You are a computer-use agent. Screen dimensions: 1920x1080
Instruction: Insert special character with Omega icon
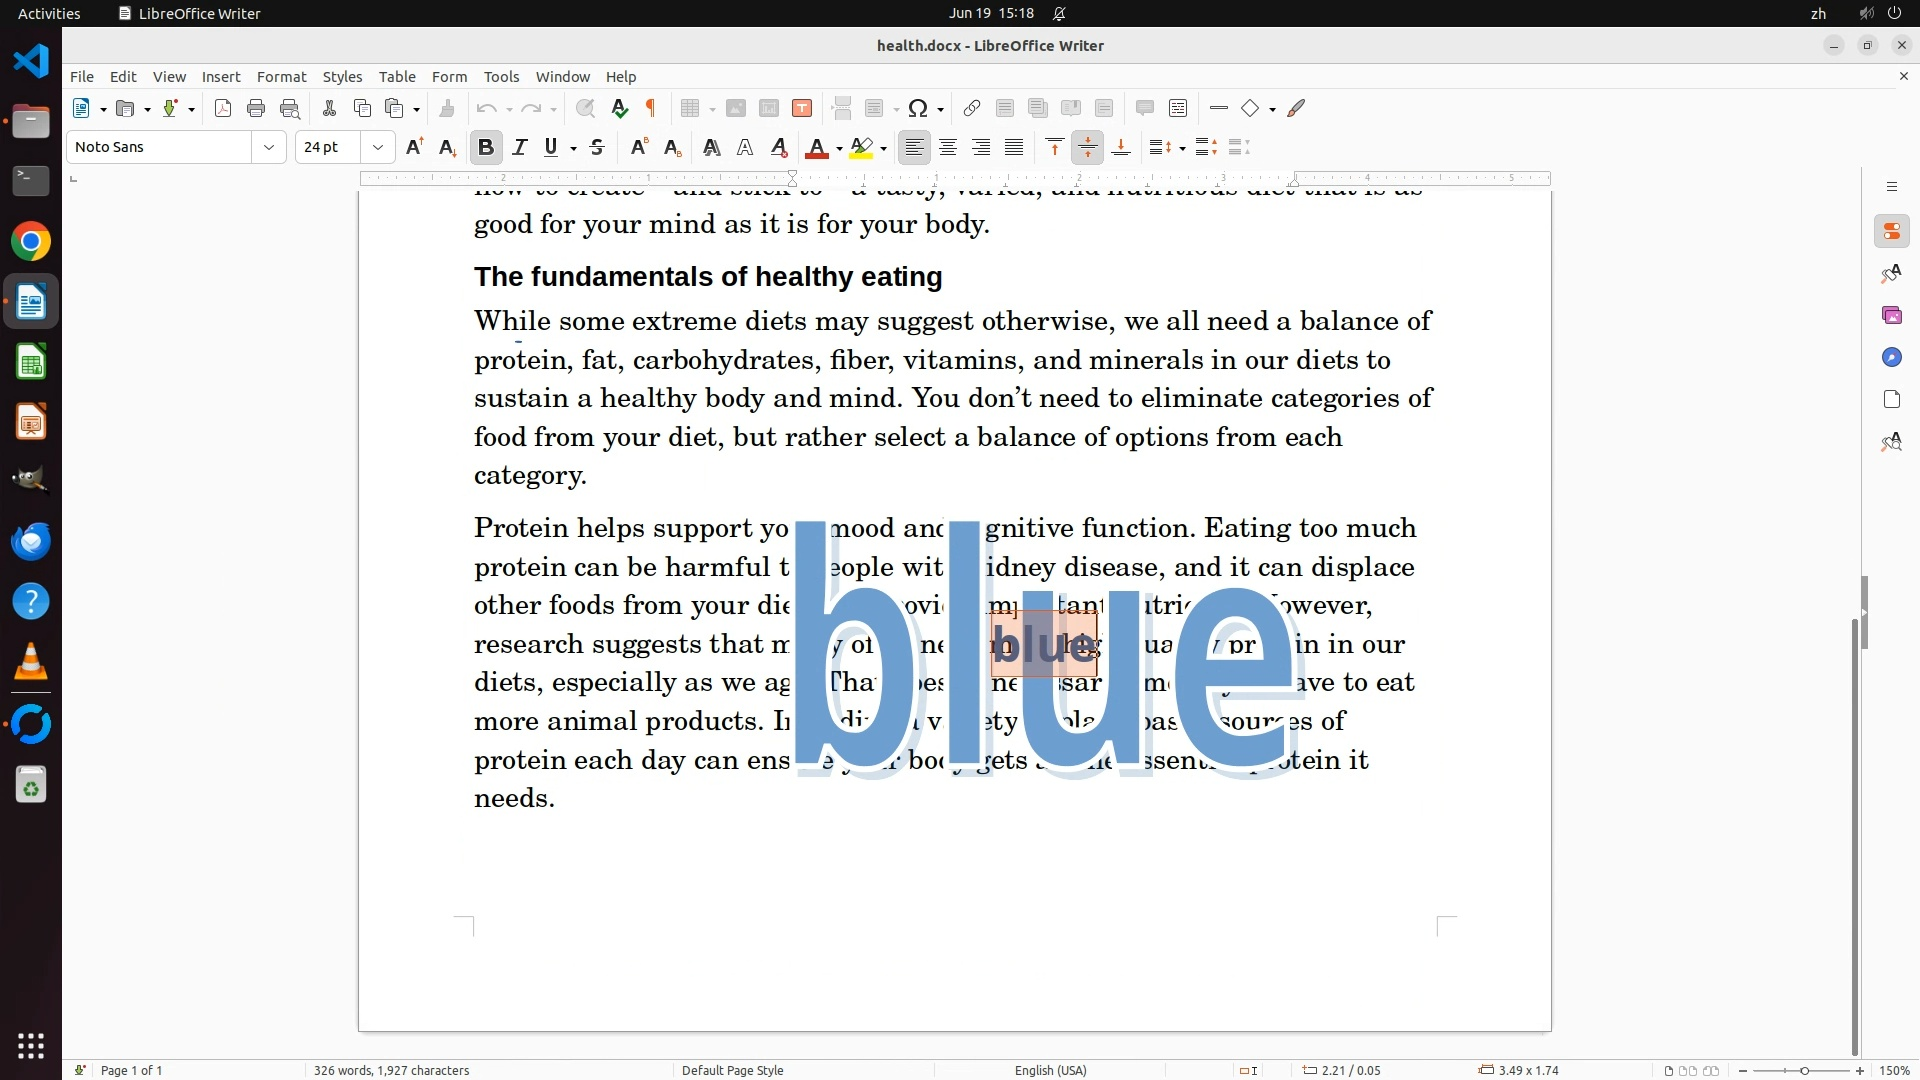(918, 108)
